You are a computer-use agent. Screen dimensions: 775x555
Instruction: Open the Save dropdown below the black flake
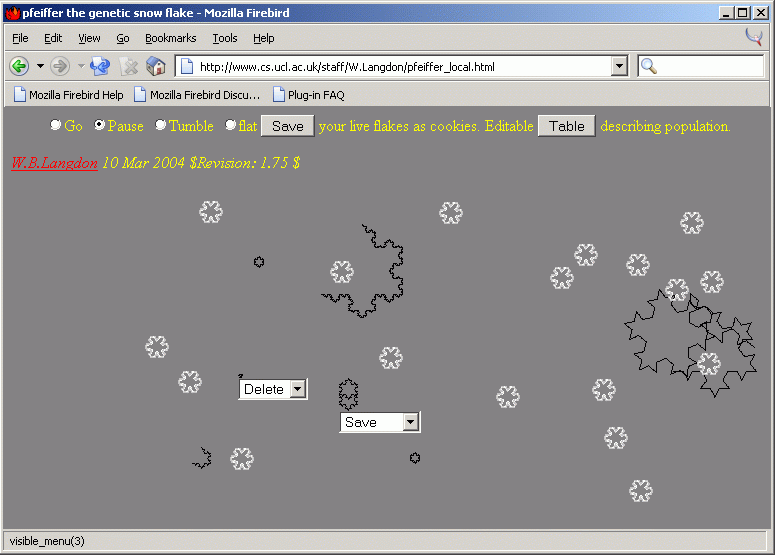[380, 422]
